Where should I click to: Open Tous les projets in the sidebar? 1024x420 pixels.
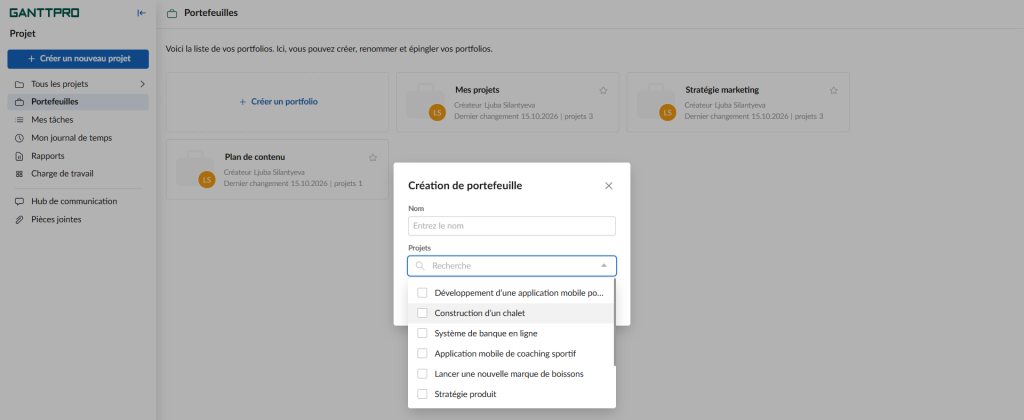point(78,84)
